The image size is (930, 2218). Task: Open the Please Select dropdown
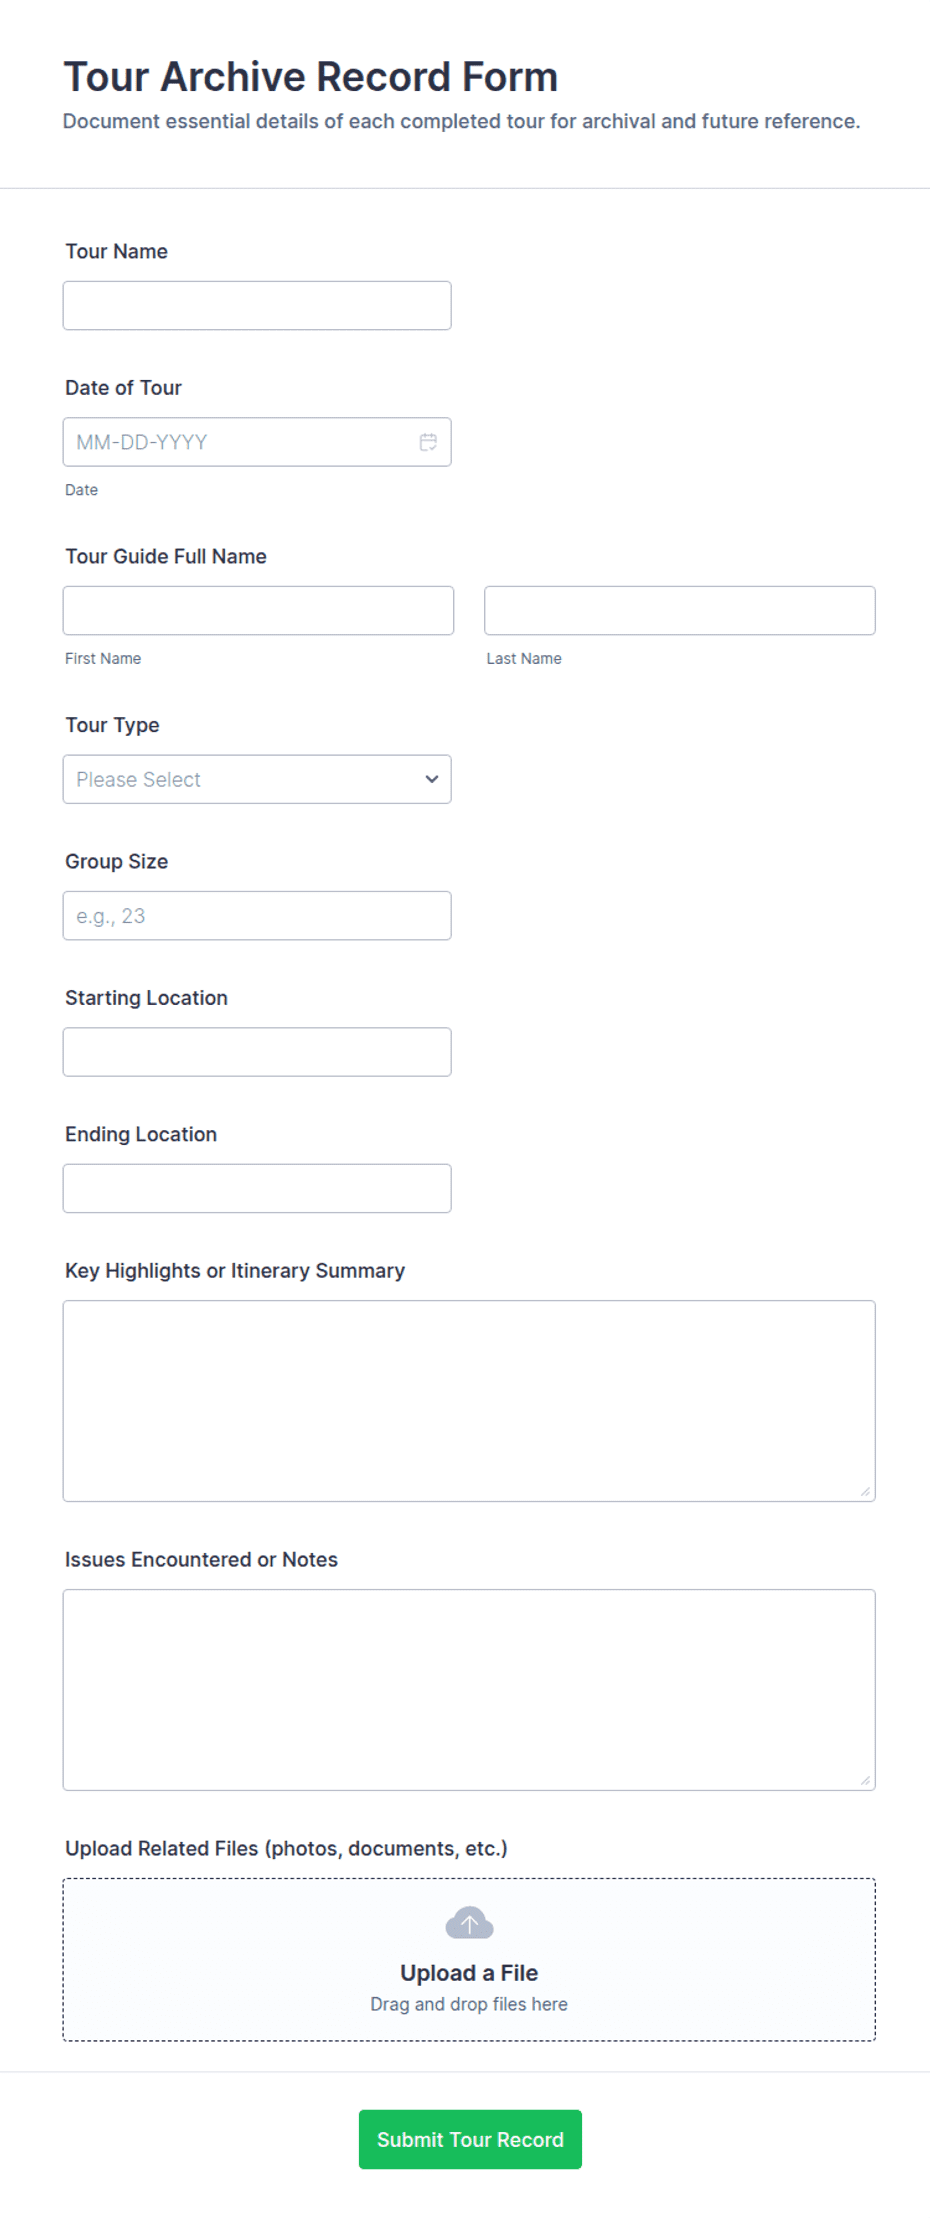pyautogui.click(x=257, y=779)
